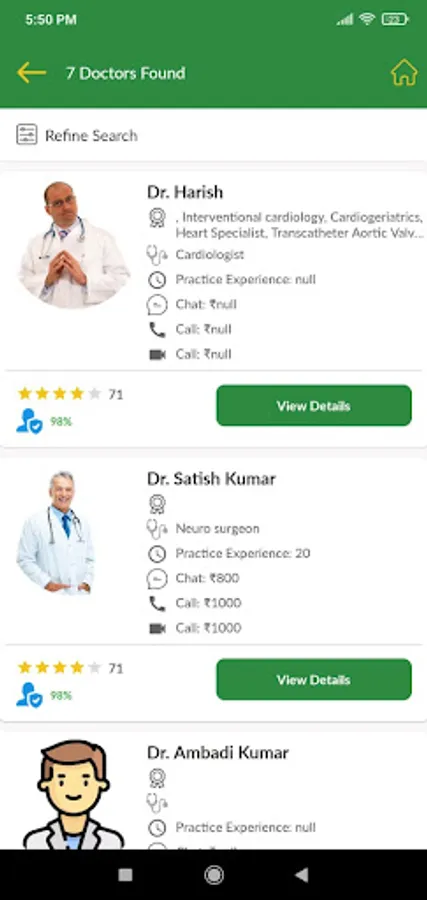The width and height of the screenshot is (427, 900).
Task: Select Dr. Ambadi Kumar's avatar
Action: point(73,794)
